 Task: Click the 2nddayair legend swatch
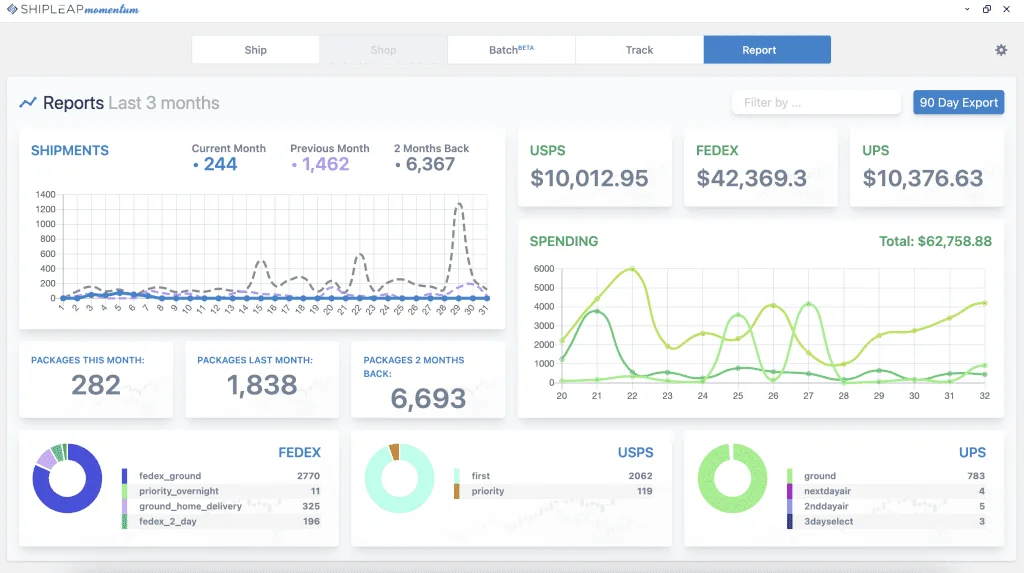(790, 506)
